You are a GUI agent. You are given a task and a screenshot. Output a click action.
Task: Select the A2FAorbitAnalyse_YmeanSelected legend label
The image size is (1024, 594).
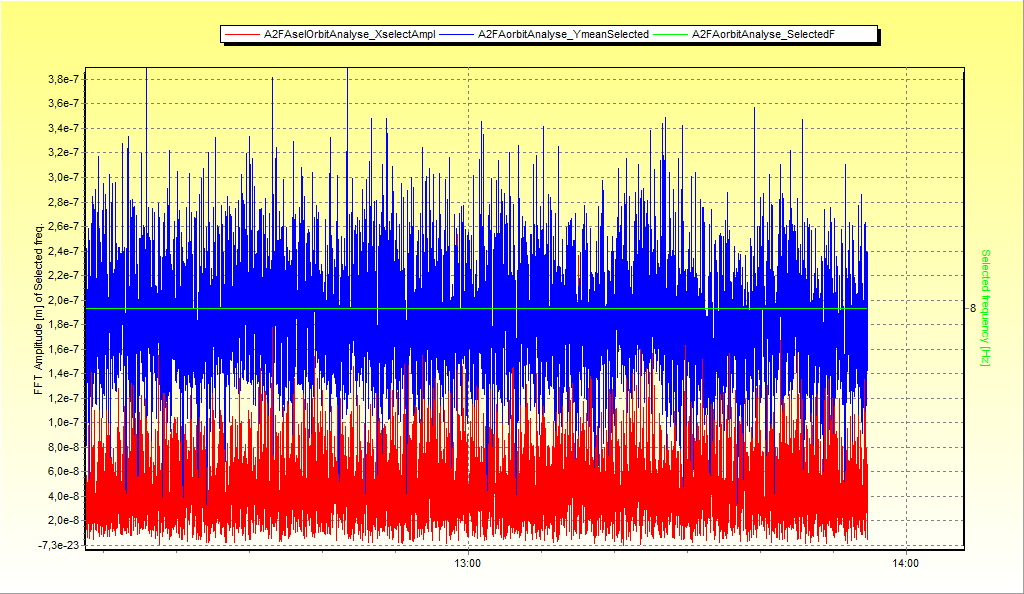pyautogui.click(x=563, y=35)
